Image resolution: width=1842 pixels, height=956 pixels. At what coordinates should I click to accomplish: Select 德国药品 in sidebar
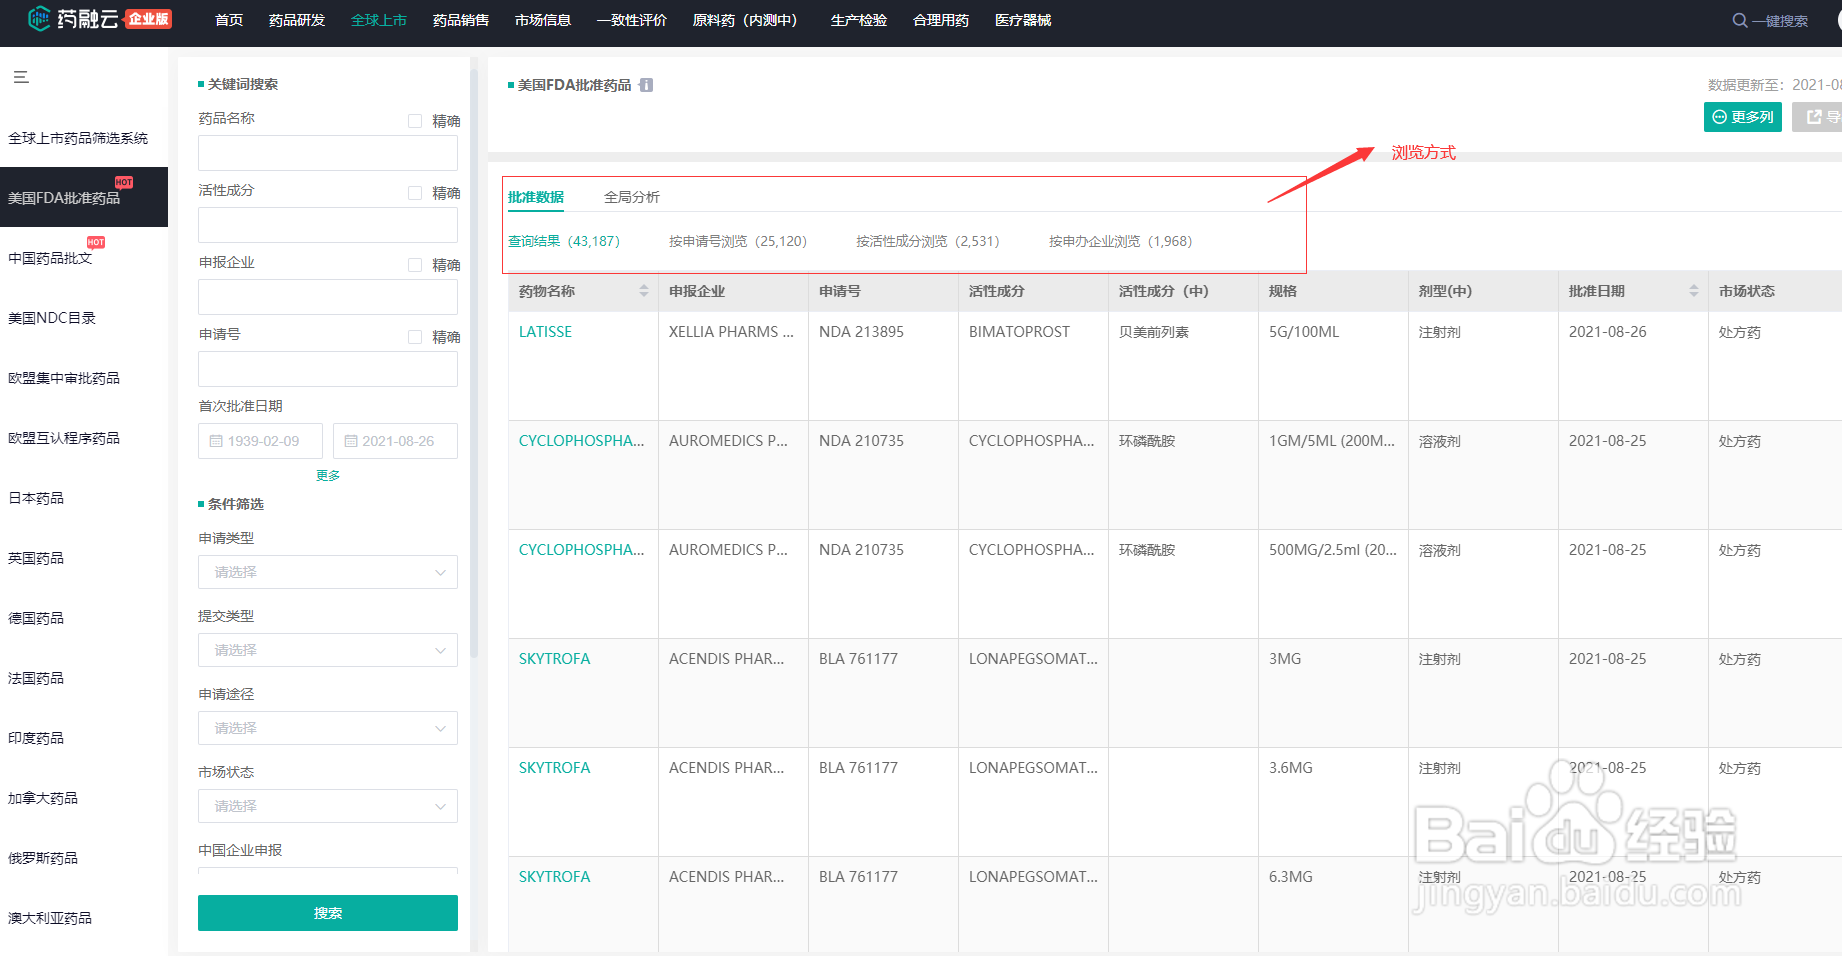pos(36,618)
